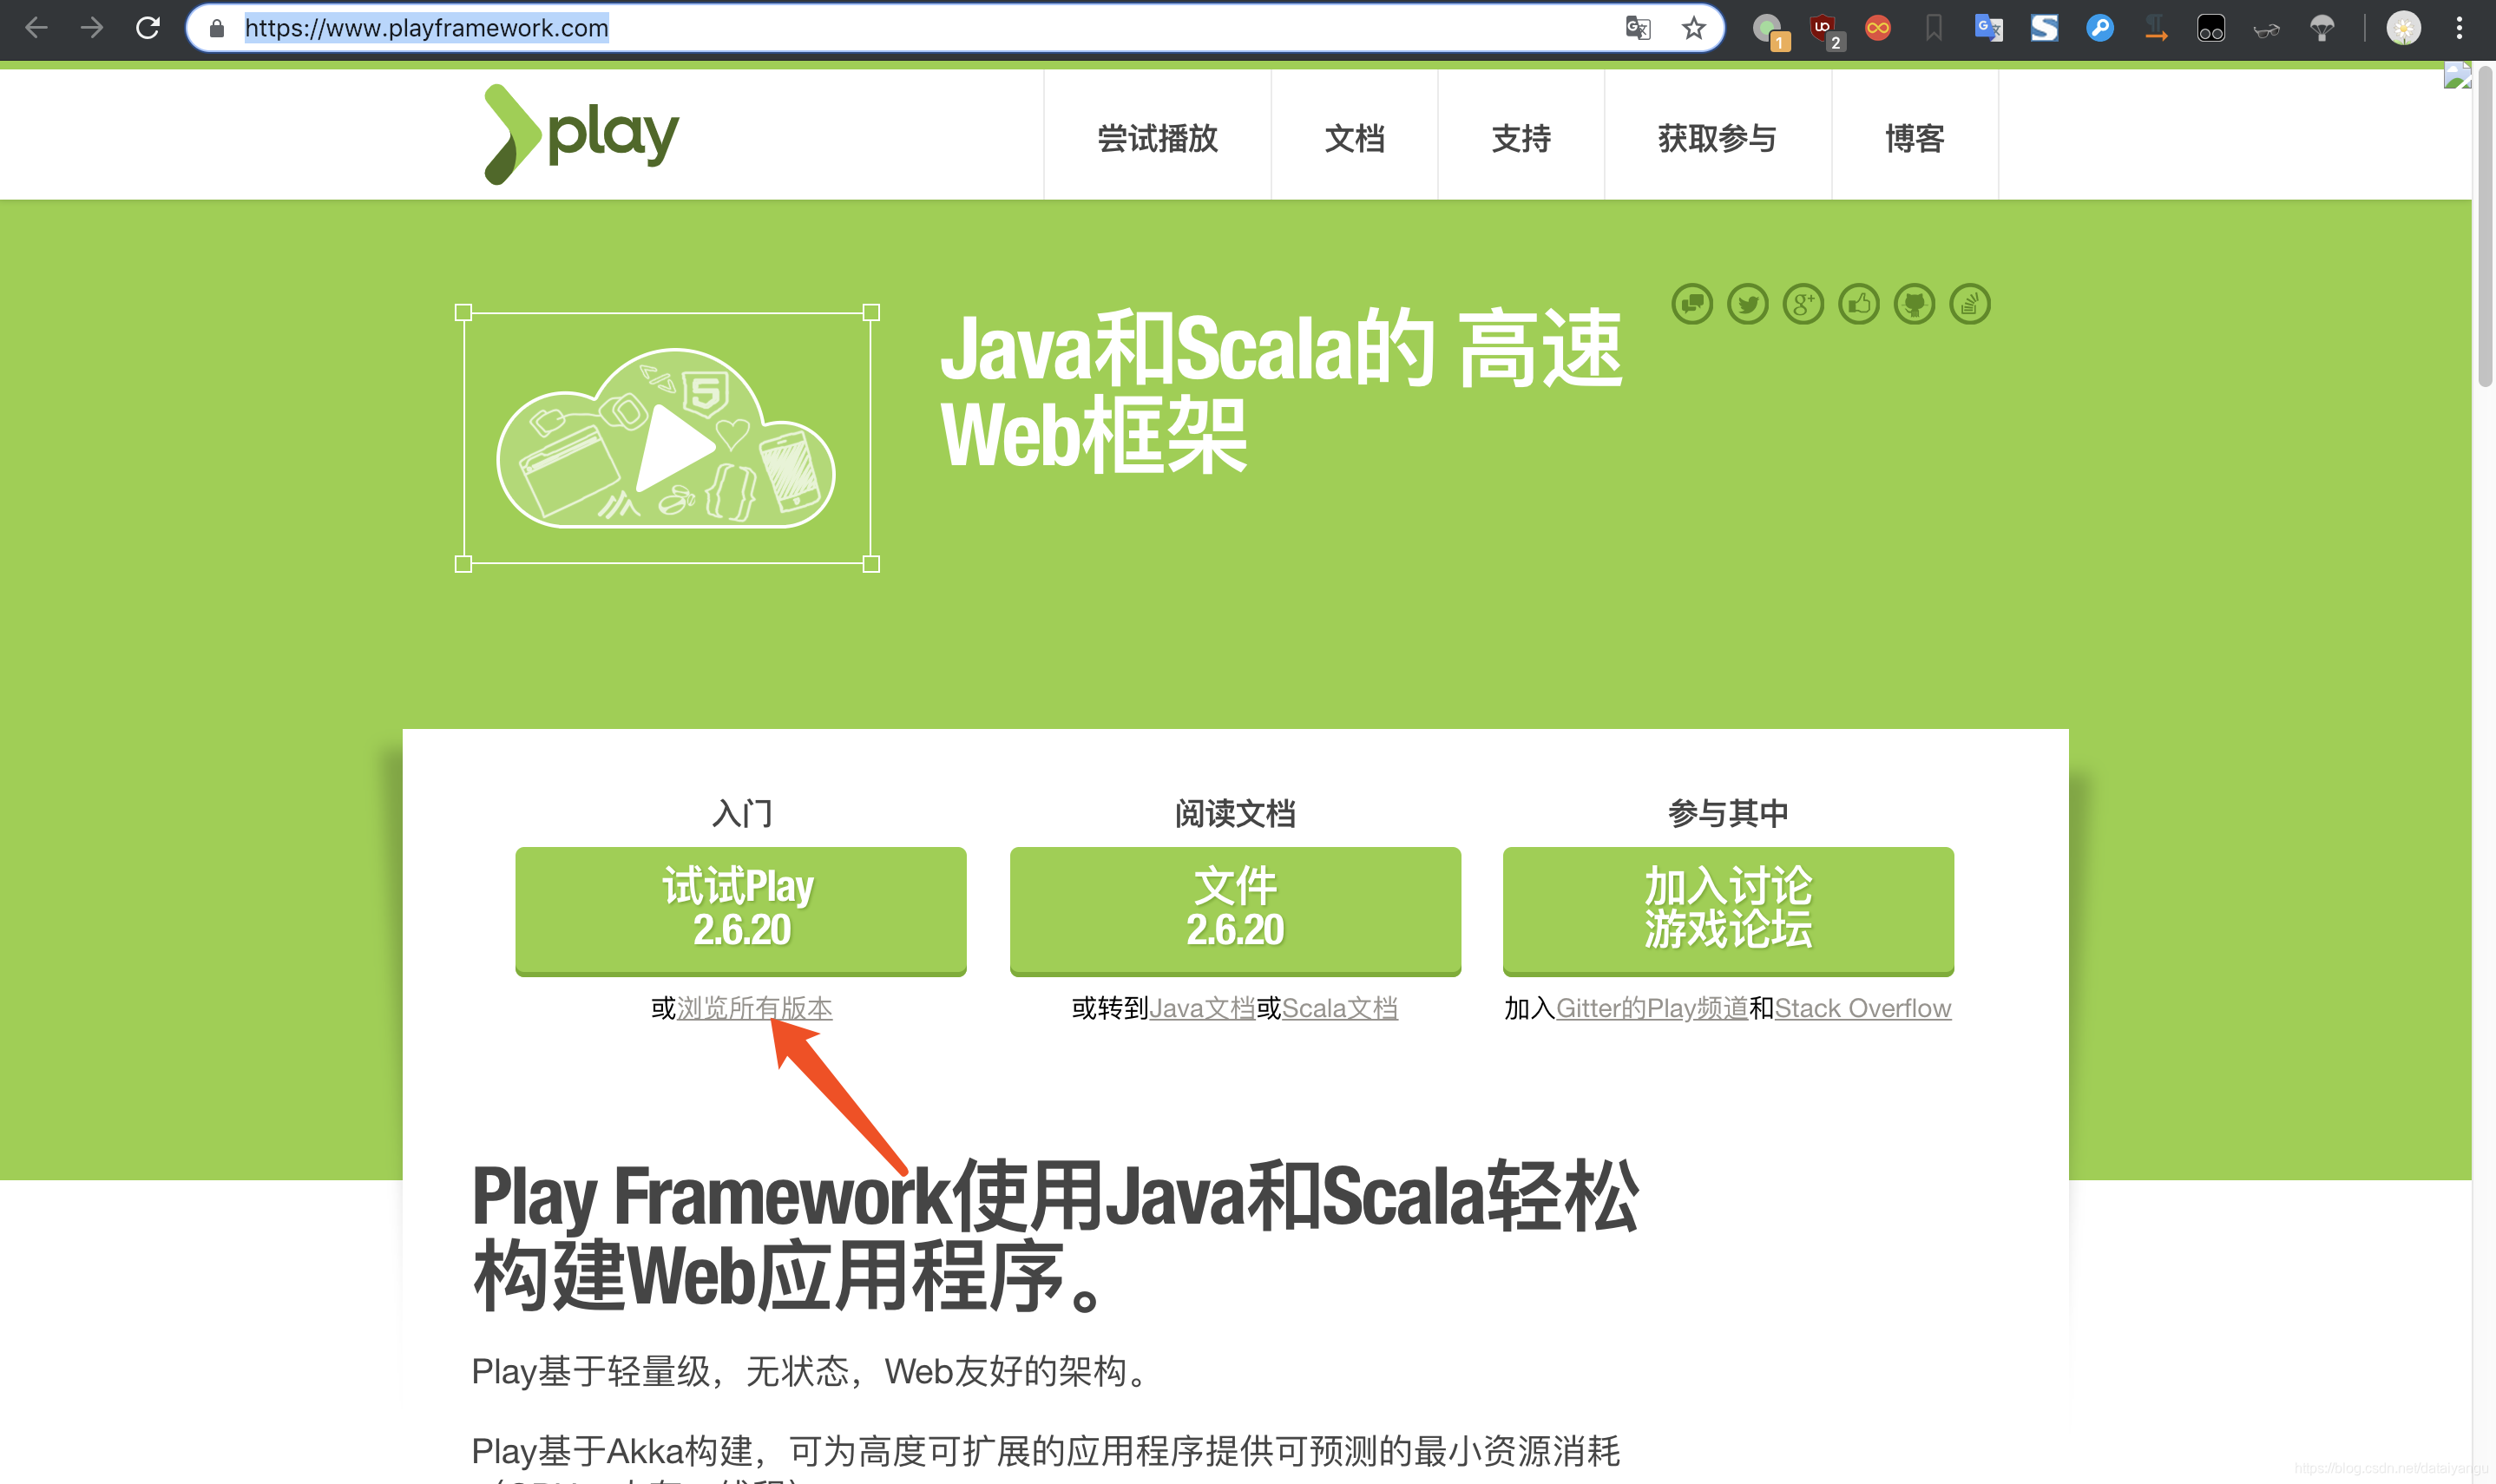Viewport: 2496px width, 1484px height.
Task: Click the 阅读文档 column heading
Action: [1235, 813]
